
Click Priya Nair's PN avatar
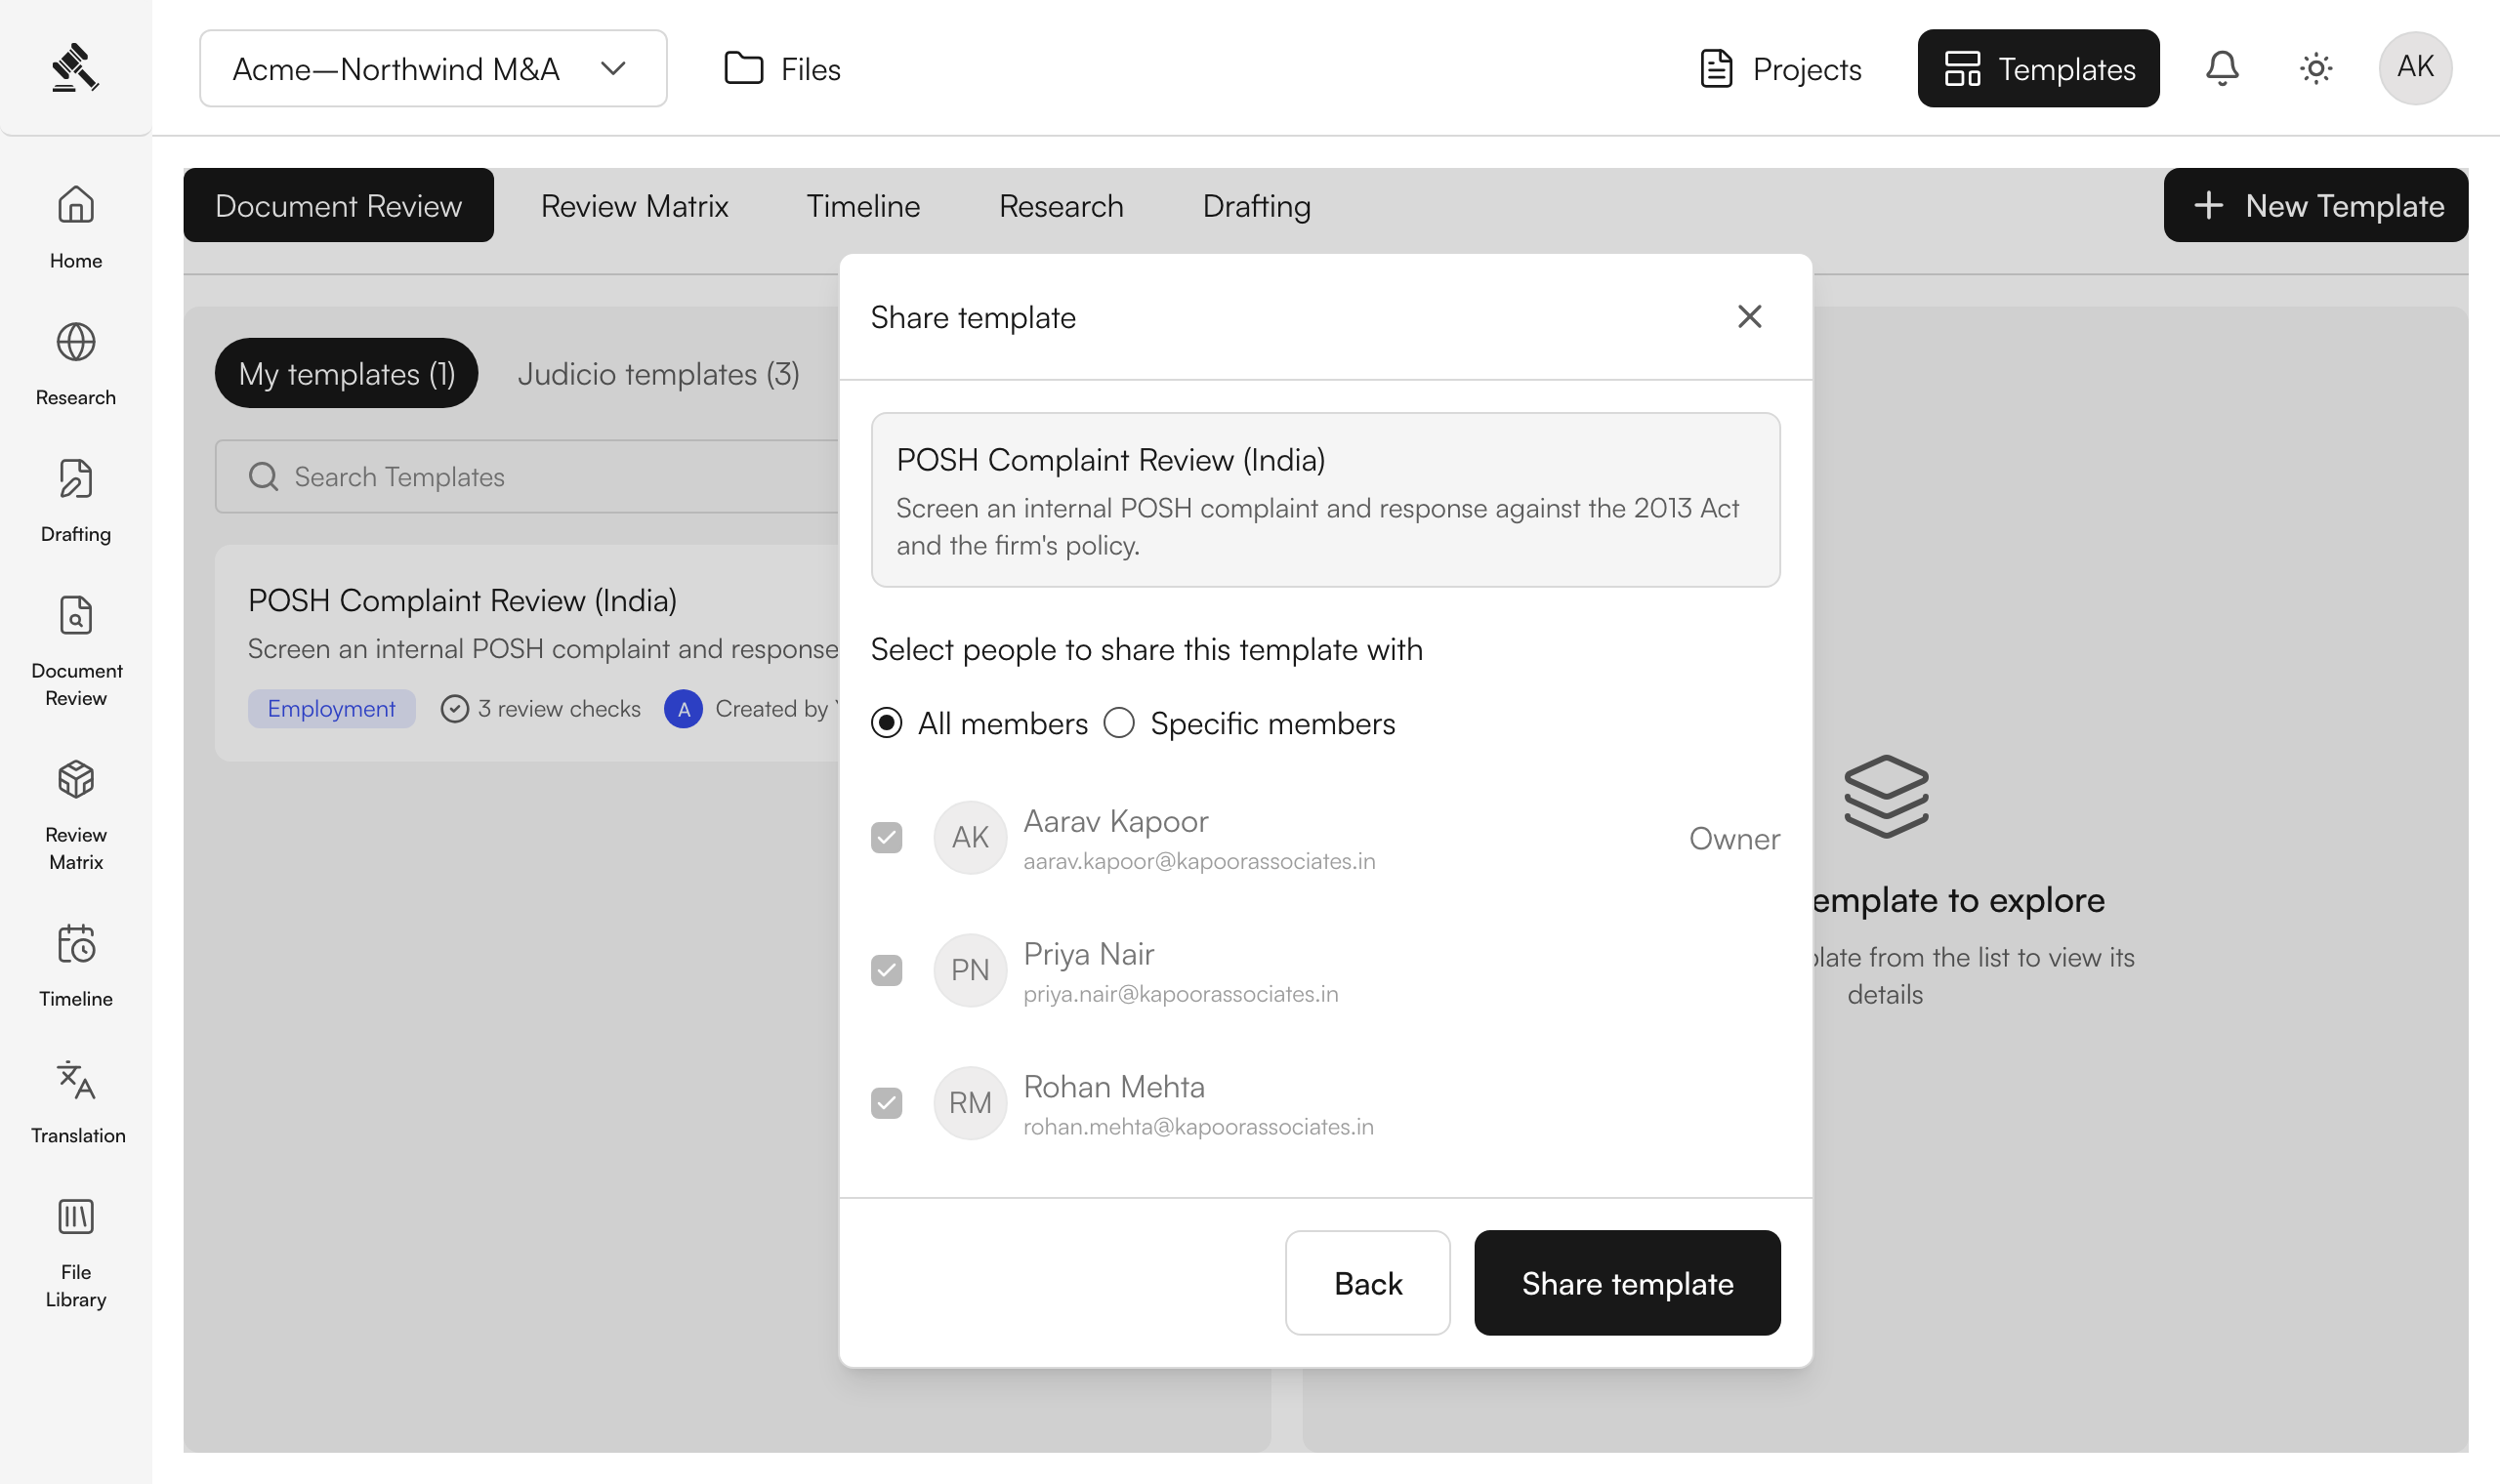(970, 970)
